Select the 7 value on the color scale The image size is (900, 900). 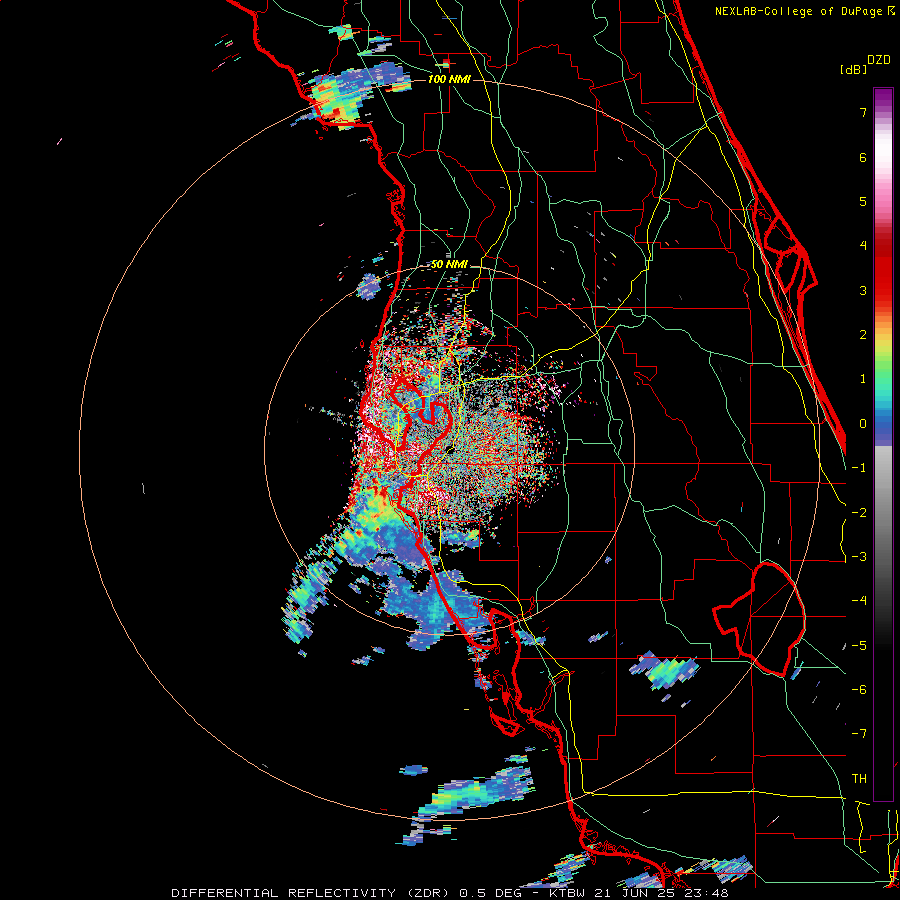(x=863, y=112)
